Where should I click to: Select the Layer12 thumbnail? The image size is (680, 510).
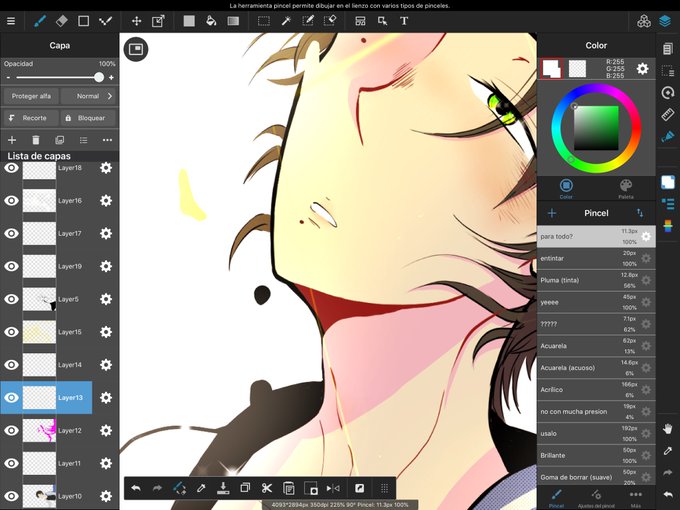[39, 430]
